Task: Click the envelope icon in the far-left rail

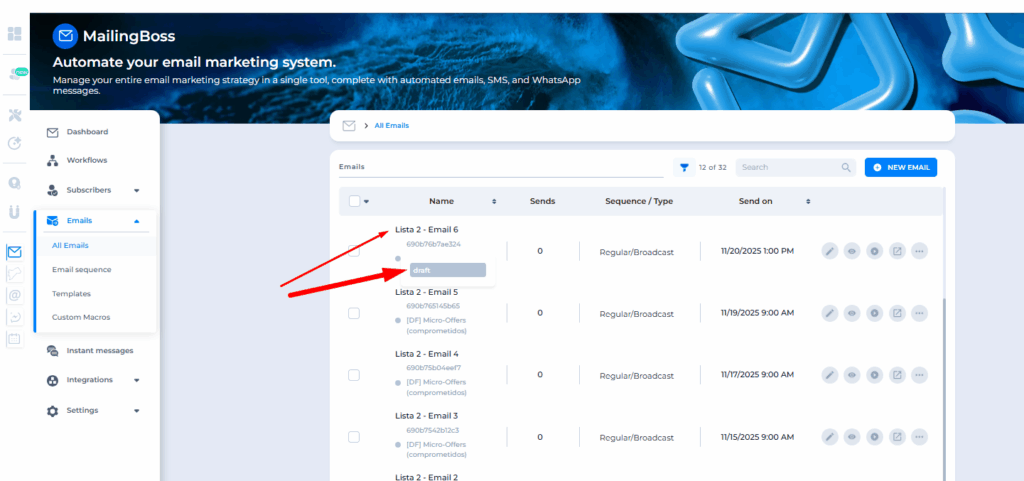Action: click(14, 252)
